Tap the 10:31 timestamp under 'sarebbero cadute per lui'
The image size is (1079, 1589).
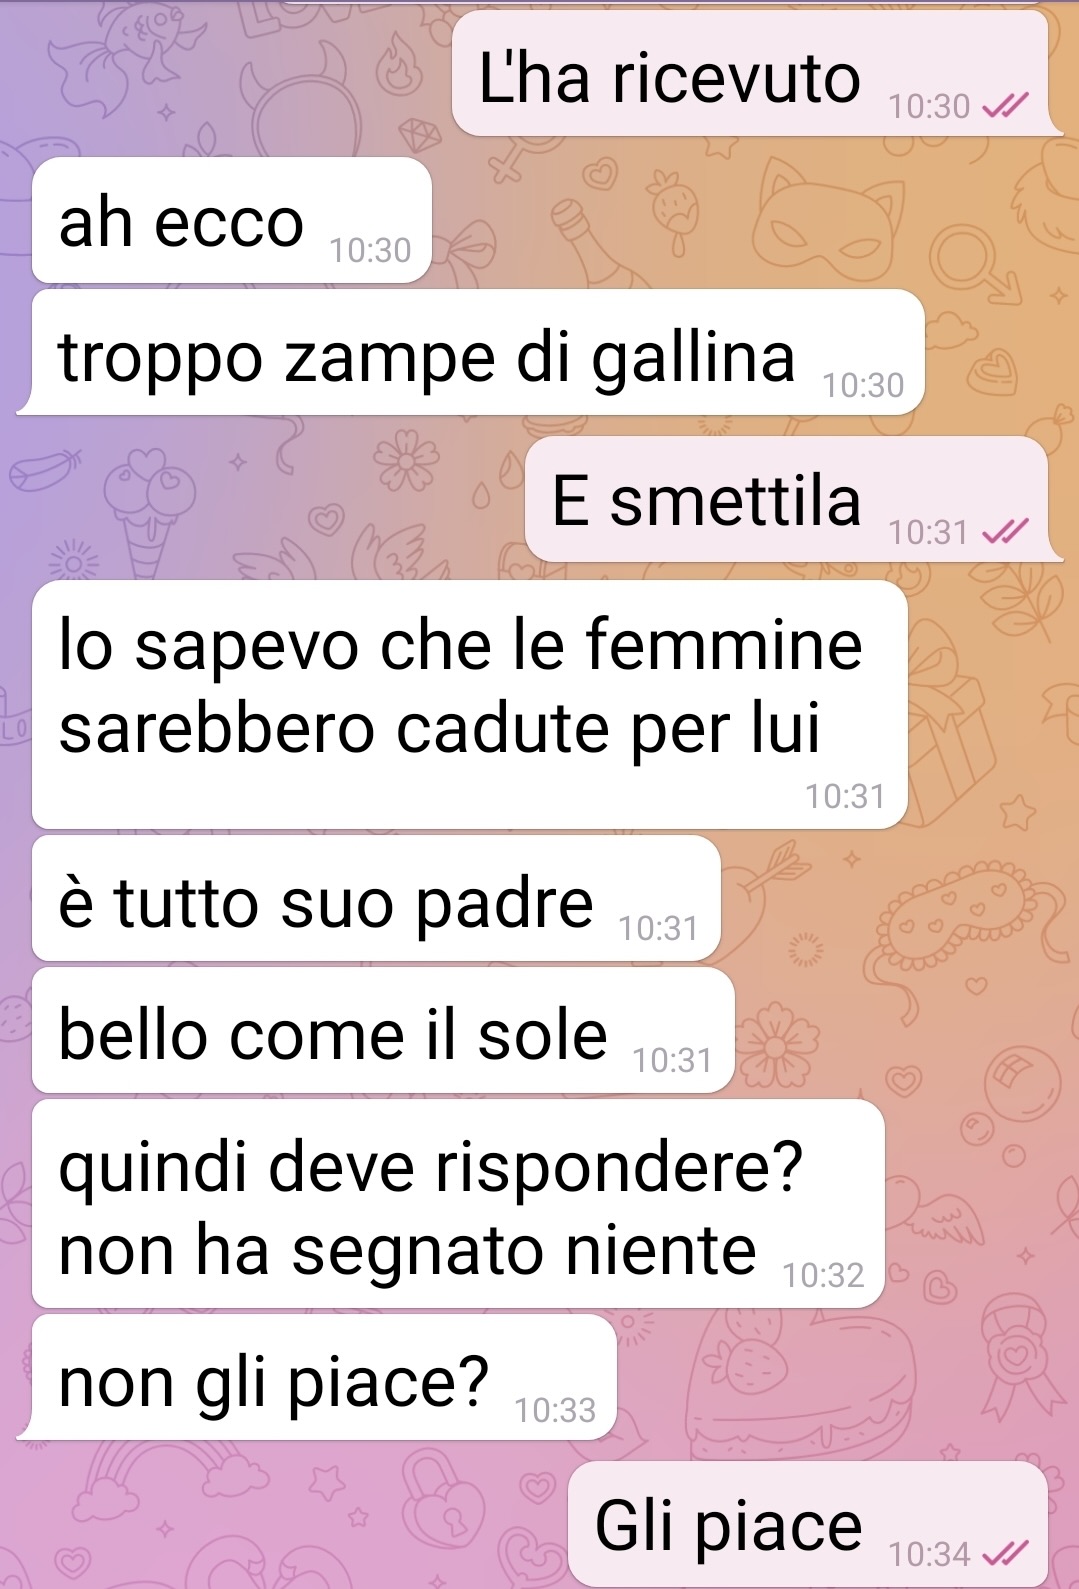(x=845, y=796)
